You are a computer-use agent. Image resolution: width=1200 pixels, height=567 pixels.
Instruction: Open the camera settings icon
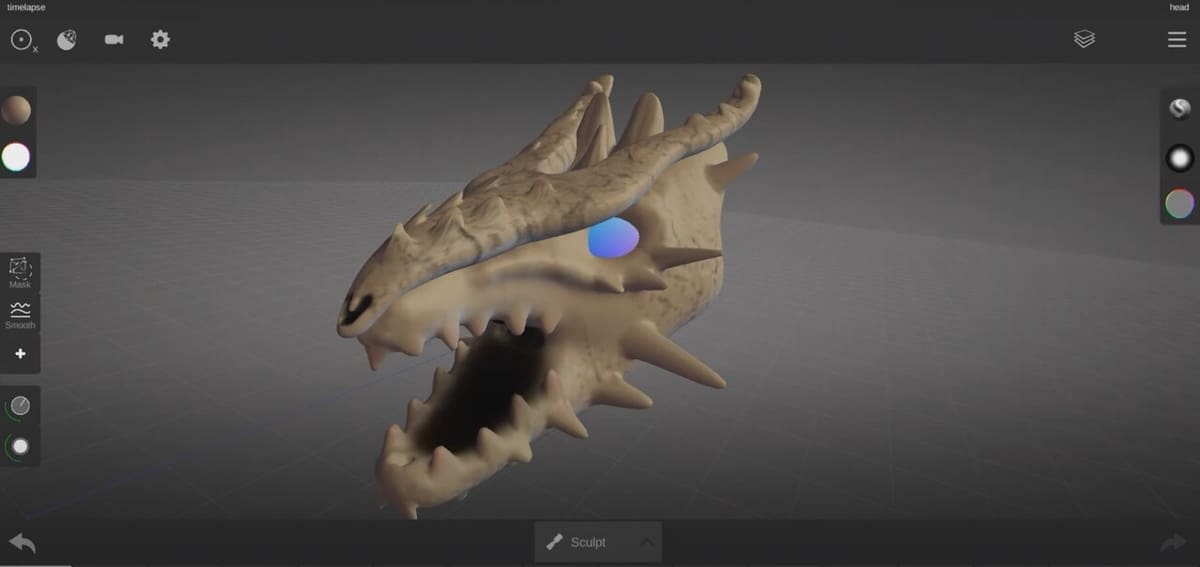pos(114,40)
